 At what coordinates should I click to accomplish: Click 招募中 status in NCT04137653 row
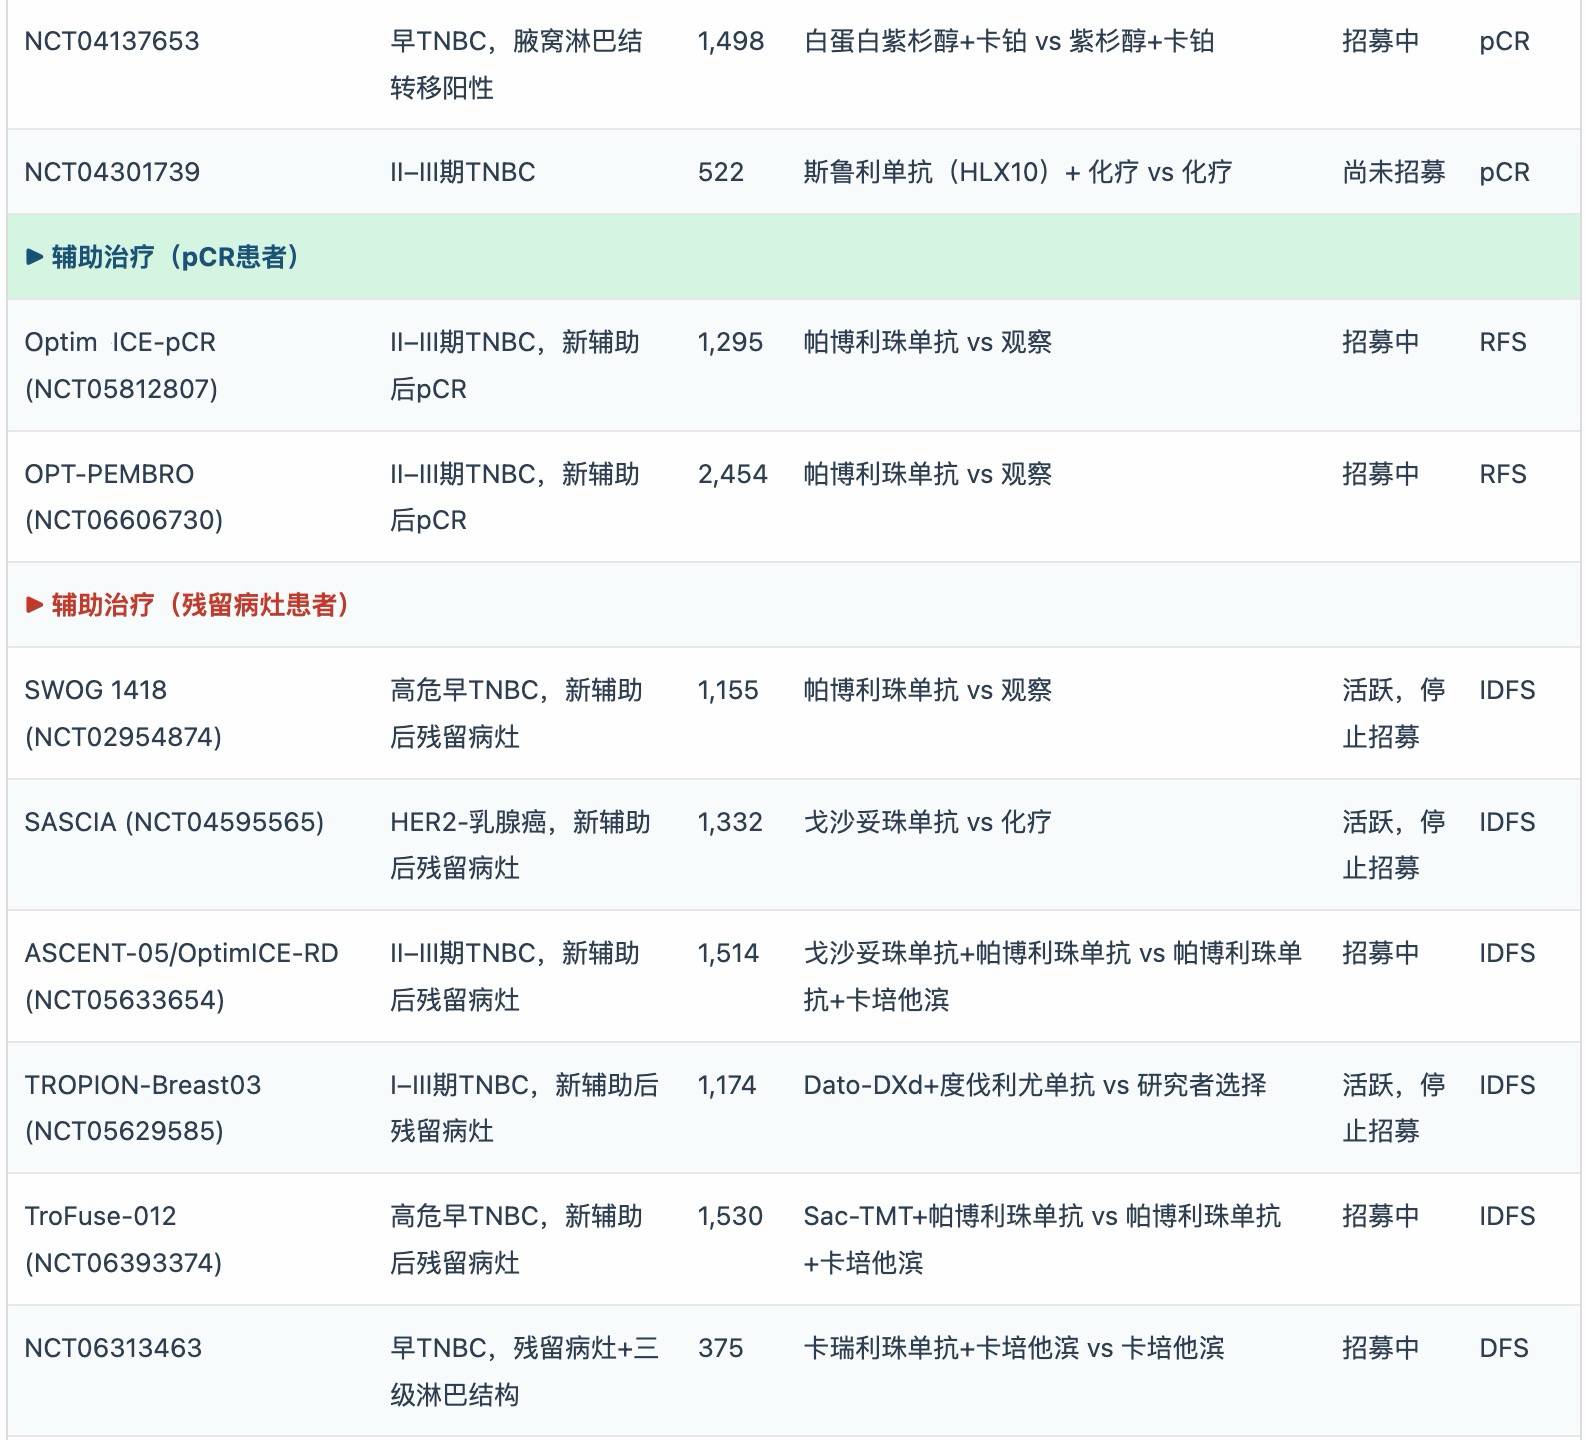click(x=1381, y=41)
